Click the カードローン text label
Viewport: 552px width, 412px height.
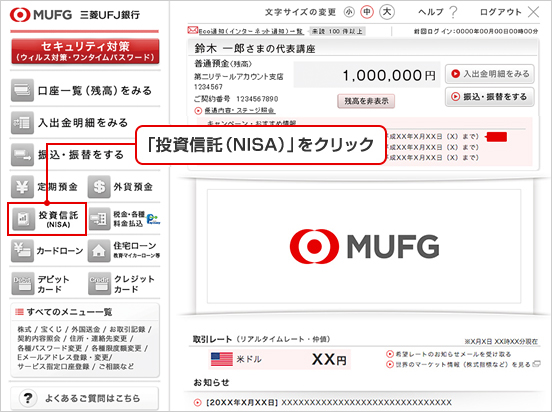(x=60, y=251)
